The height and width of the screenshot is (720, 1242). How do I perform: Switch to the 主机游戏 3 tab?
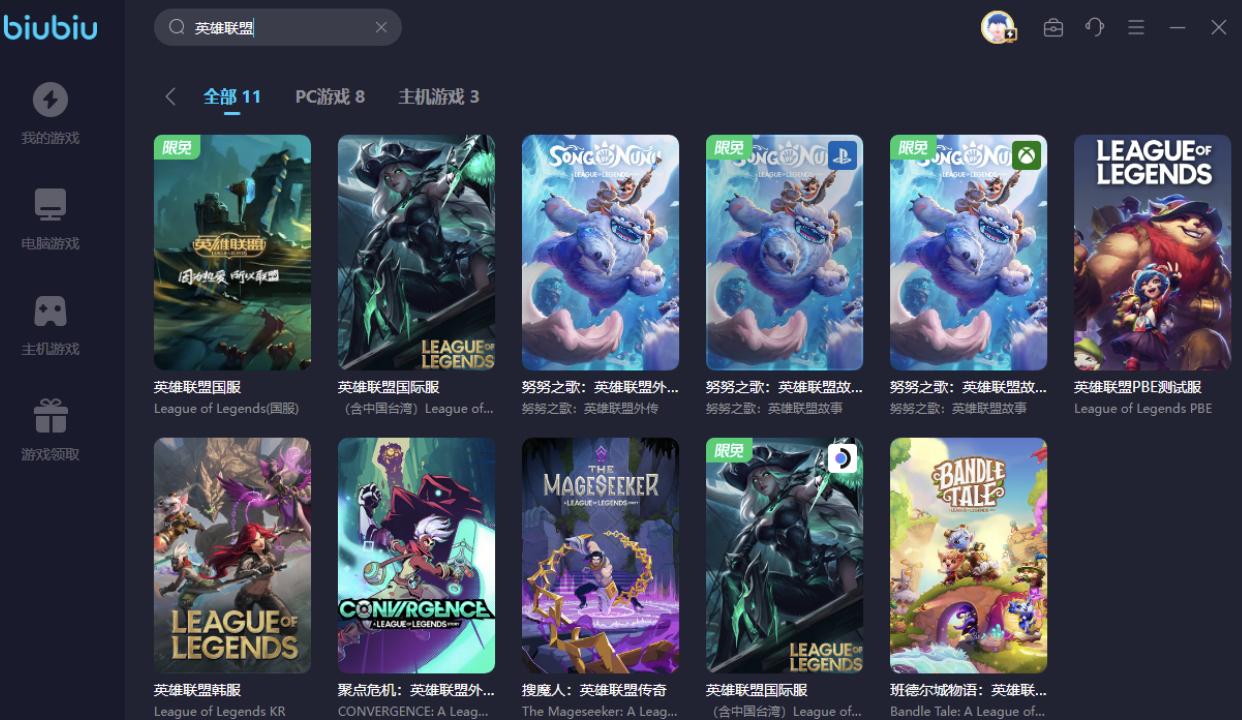click(x=439, y=97)
